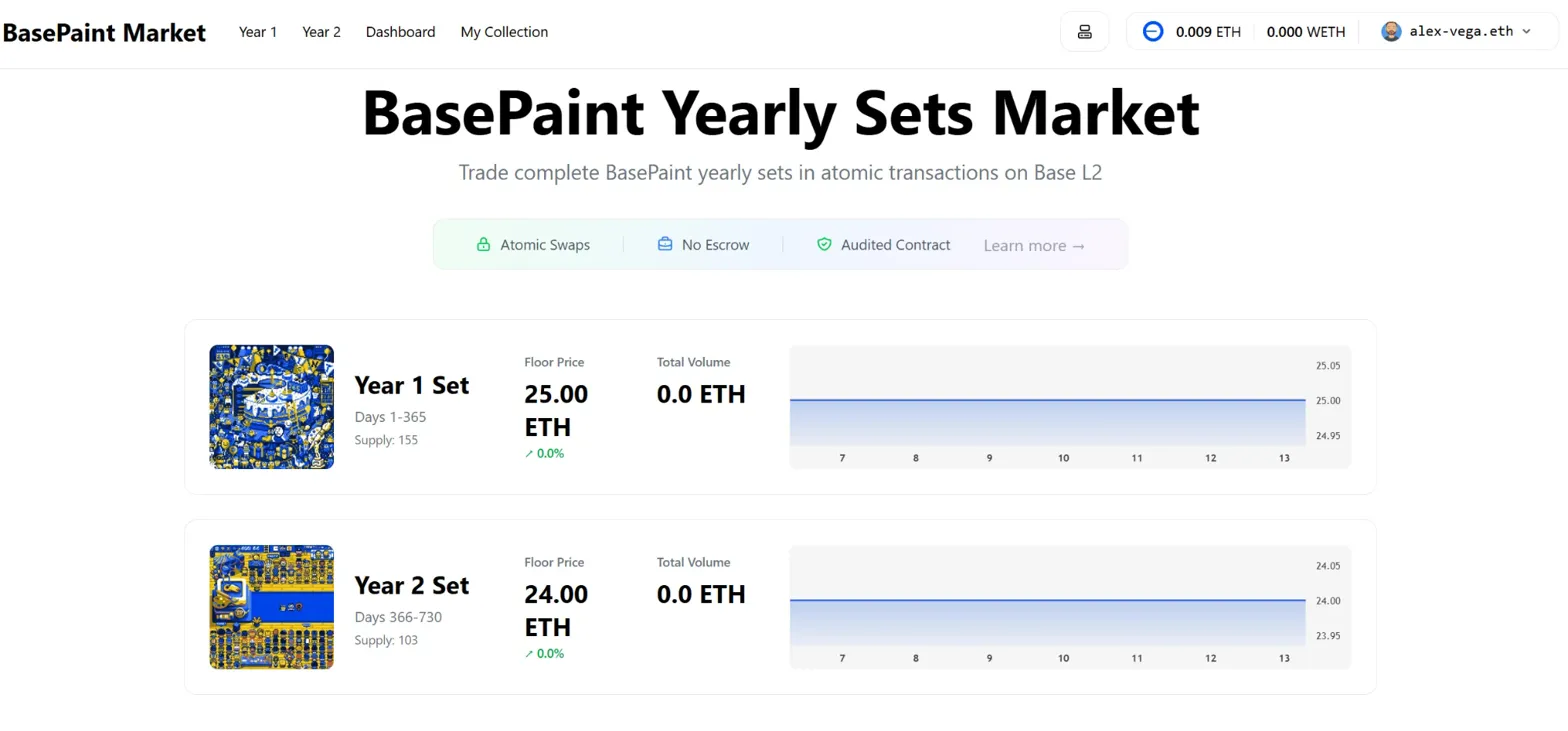Viewport: 1568px width, 731px height.
Task: Click the Days 366-730 text
Action: click(x=398, y=617)
